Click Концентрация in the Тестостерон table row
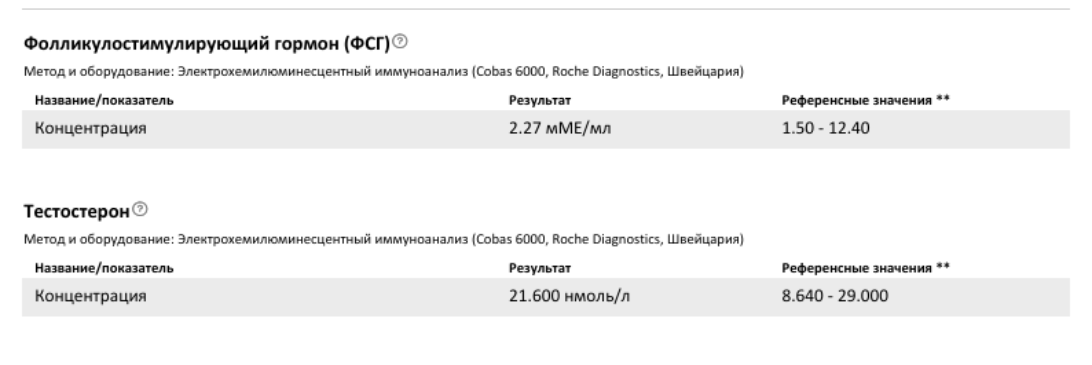The image size is (1092, 365). coord(91,297)
